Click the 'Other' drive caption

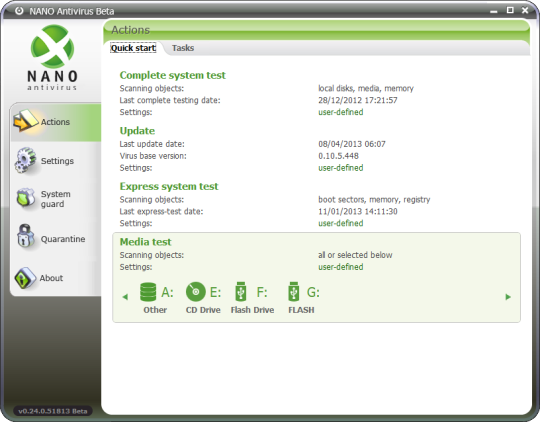pos(155,310)
